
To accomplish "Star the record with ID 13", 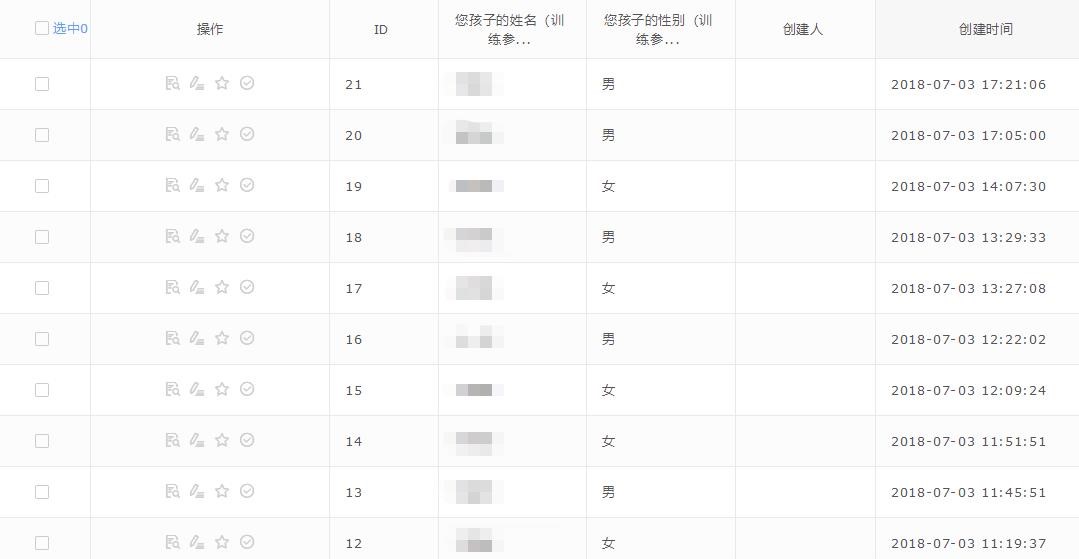I will tap(222, 491).
